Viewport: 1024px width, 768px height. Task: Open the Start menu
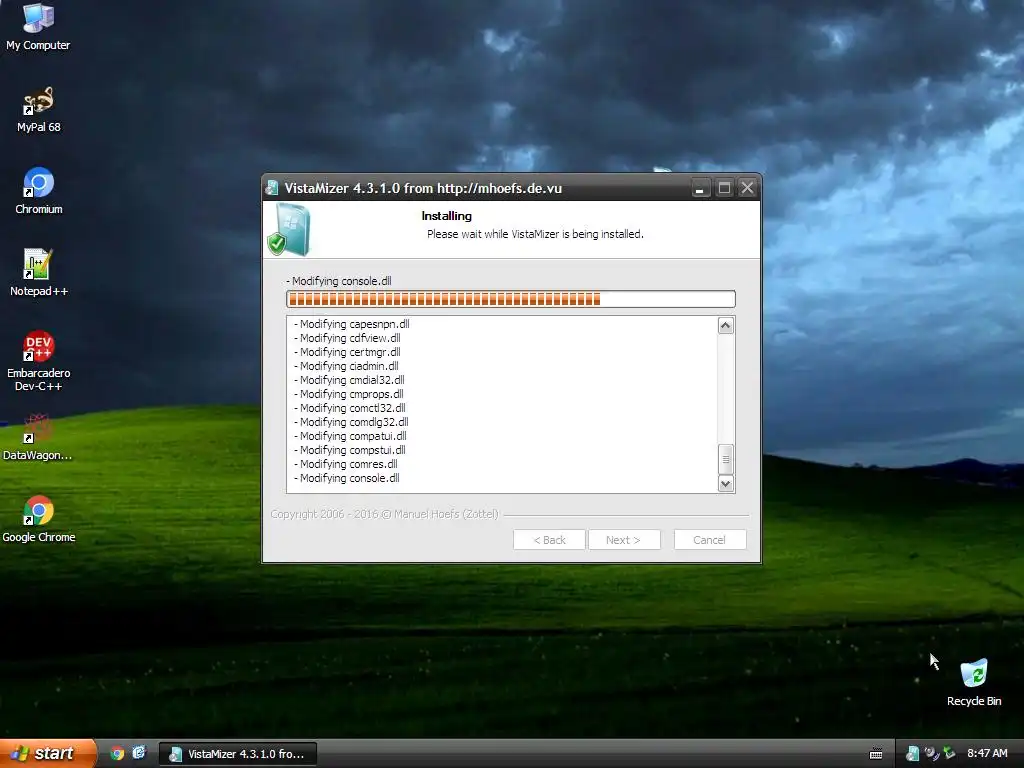48,753
